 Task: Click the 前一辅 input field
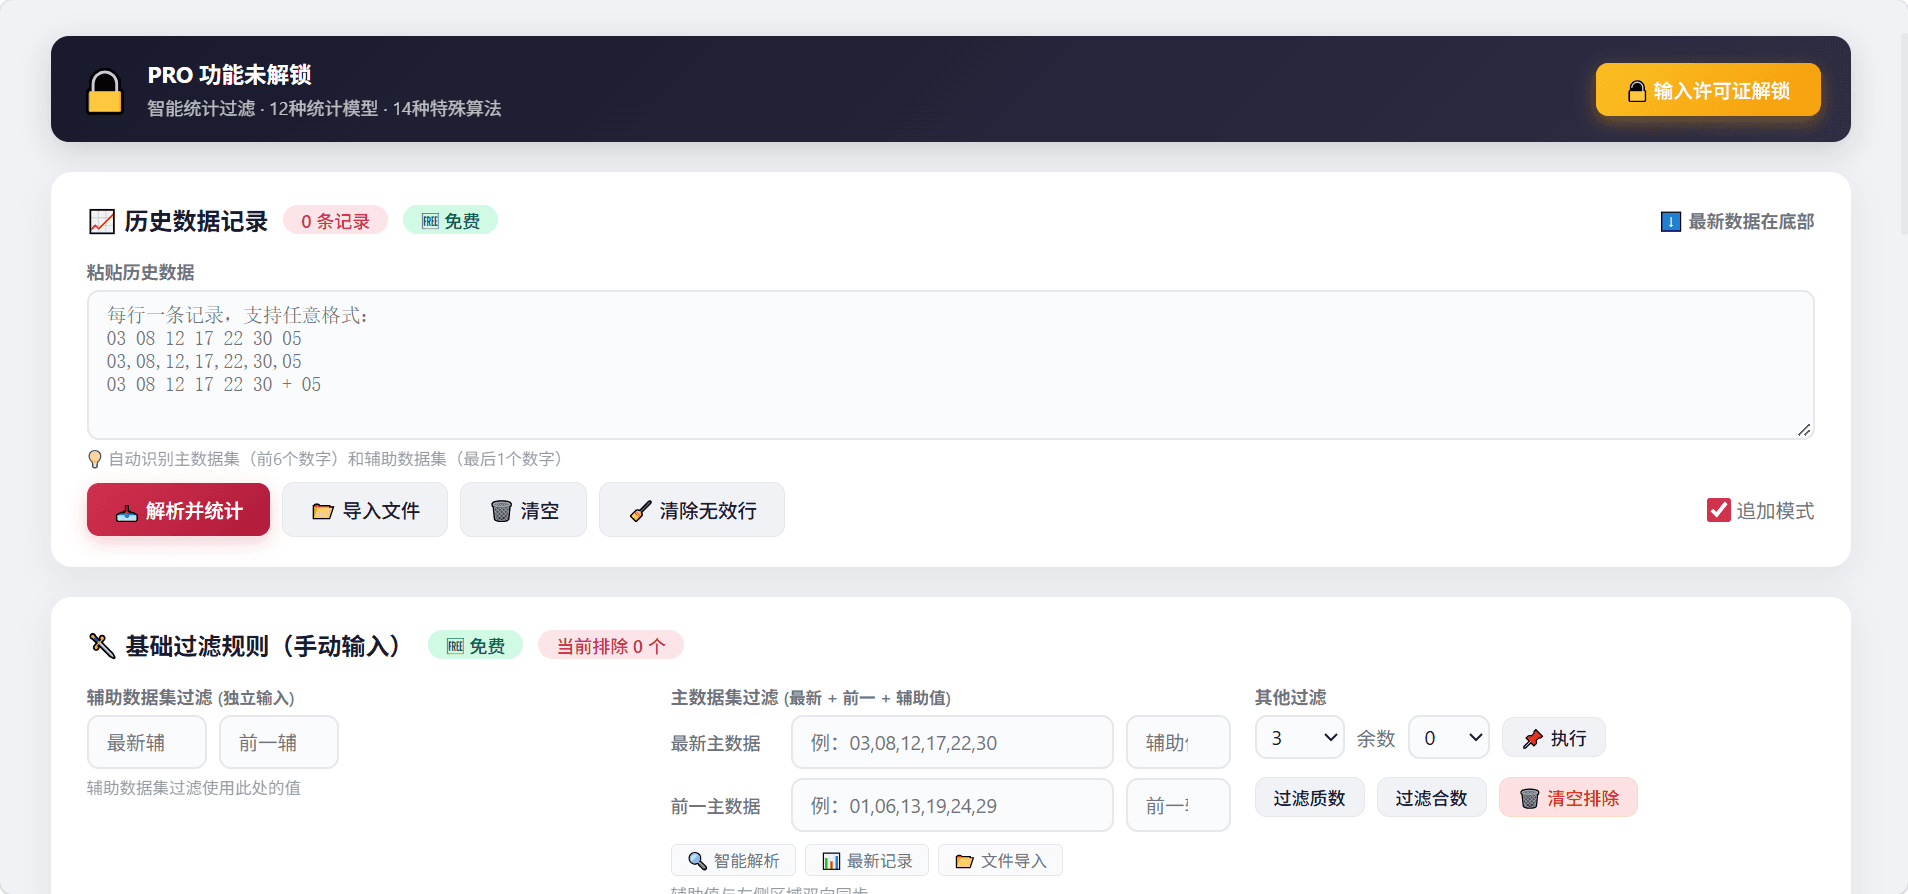pyautogui.click(x=279, y=742)
